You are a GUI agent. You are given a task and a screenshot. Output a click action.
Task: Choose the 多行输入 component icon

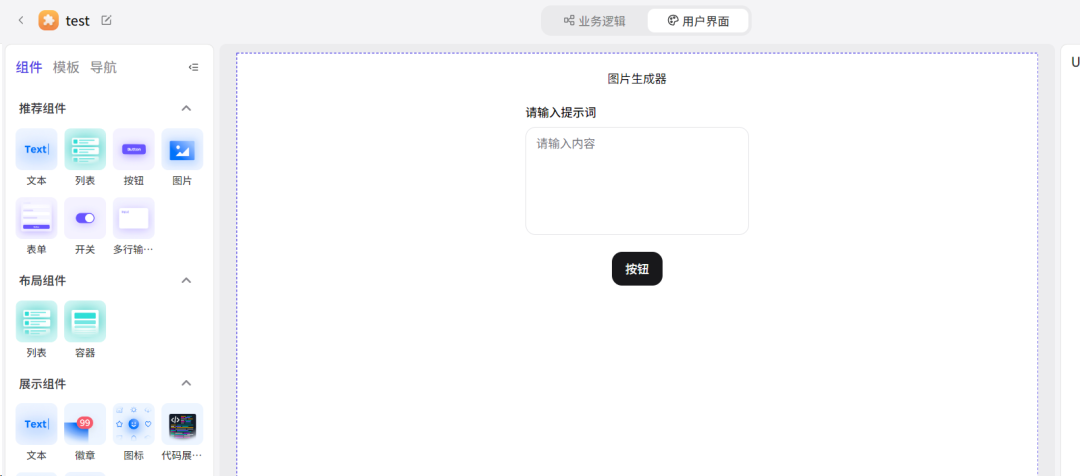click(x=134, y=218)
